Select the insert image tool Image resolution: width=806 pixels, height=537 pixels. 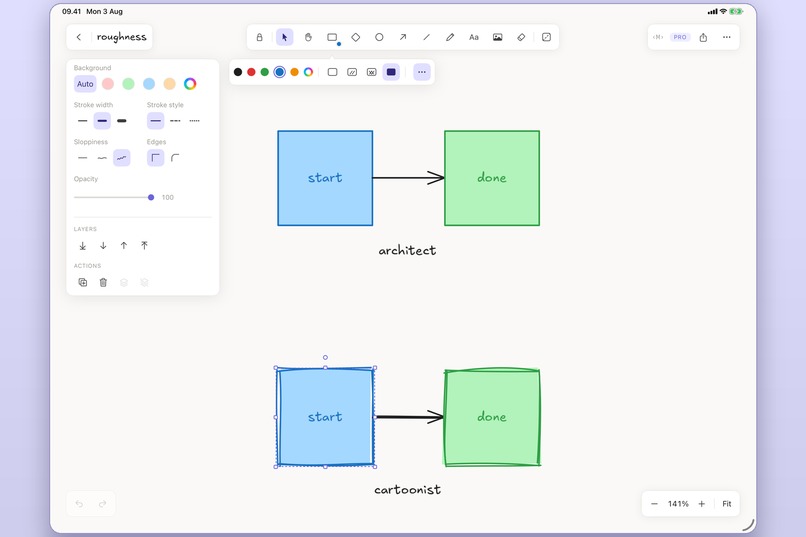(498, 37)
